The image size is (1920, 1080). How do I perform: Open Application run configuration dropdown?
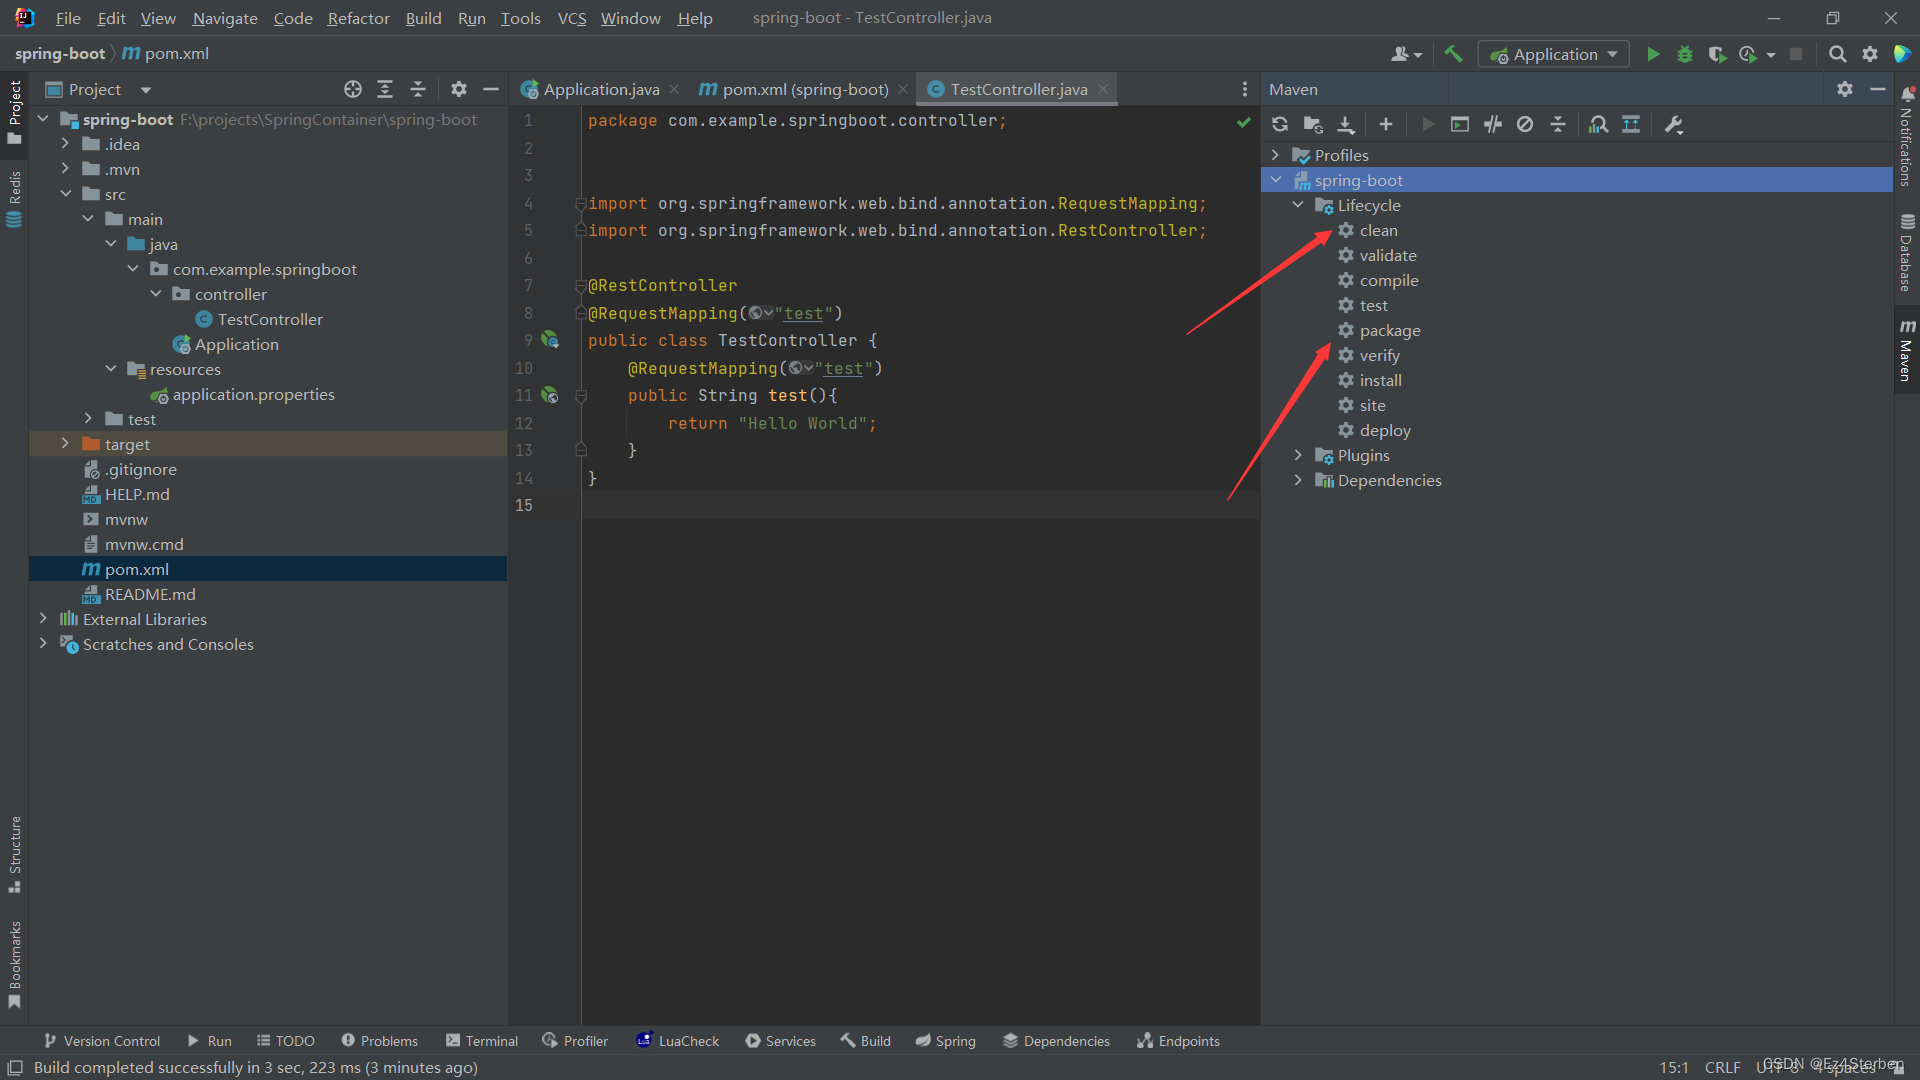click(1553, 54)
